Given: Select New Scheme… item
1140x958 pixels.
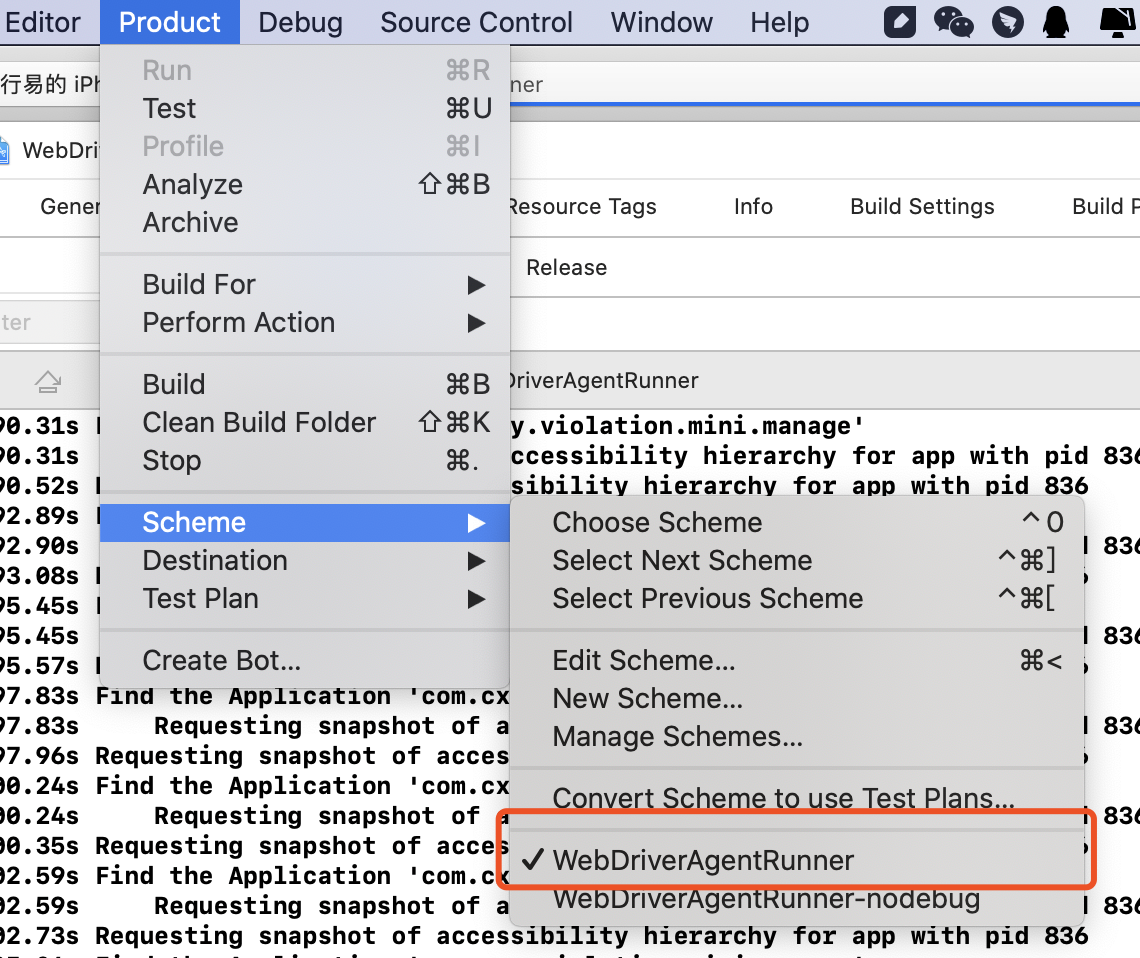Looking at the screenshot, I should [797, 698].
